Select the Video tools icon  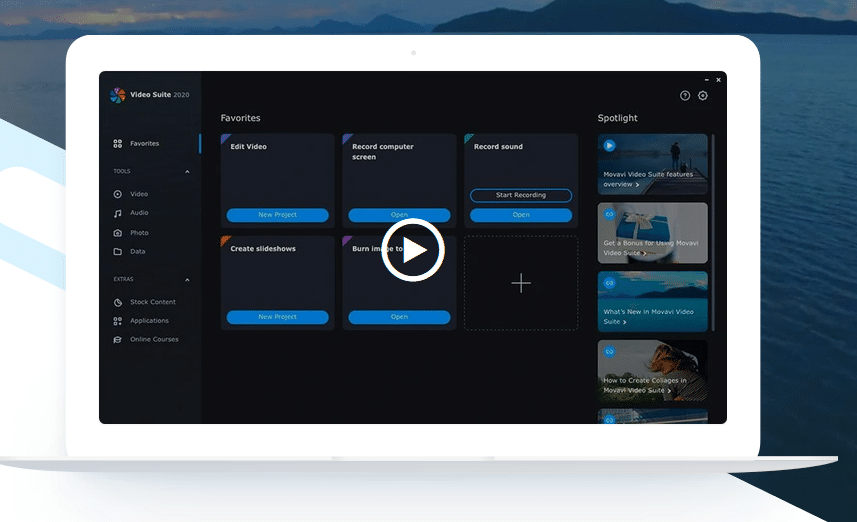point(118,194)
